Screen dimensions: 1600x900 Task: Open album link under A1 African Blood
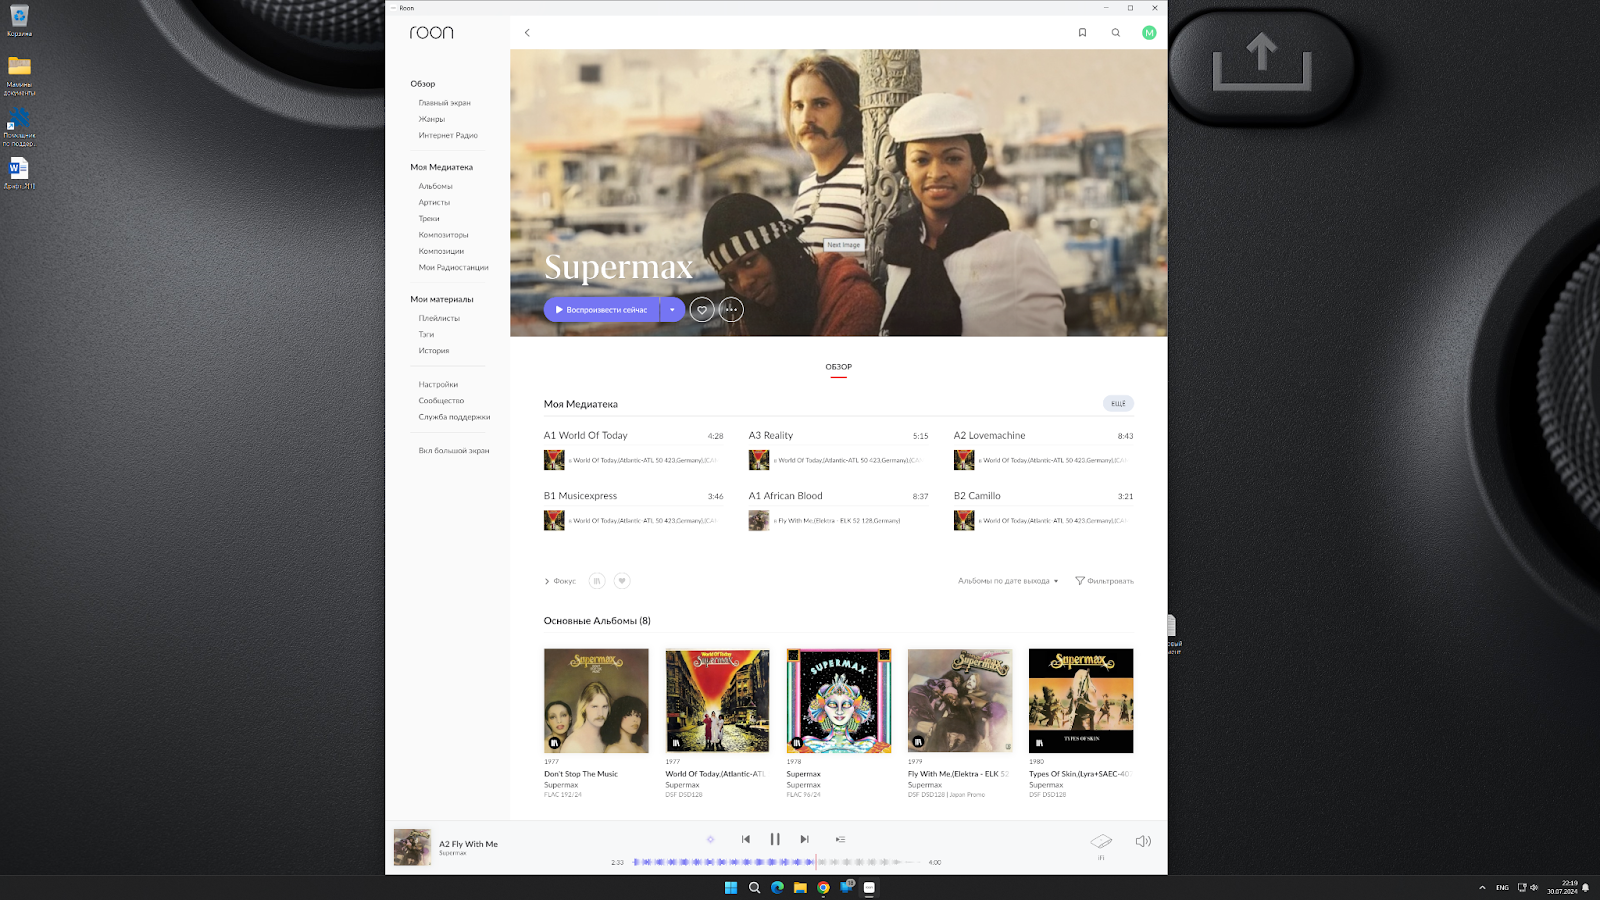pos(839,521)
